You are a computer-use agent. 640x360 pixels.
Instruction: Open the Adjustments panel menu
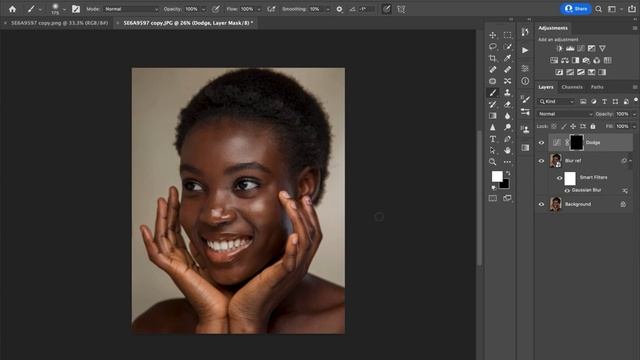pyautogui.click(x=635, y=28)
